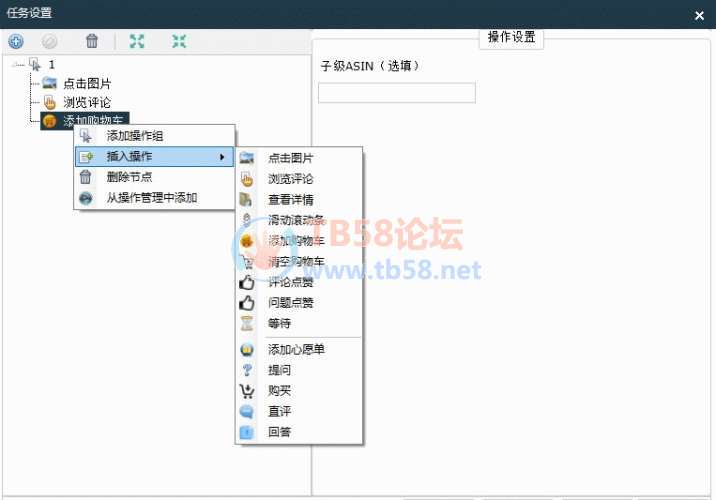
Task: Select 从操作管理中添加 menu entry
Action: tap(151, 198)
